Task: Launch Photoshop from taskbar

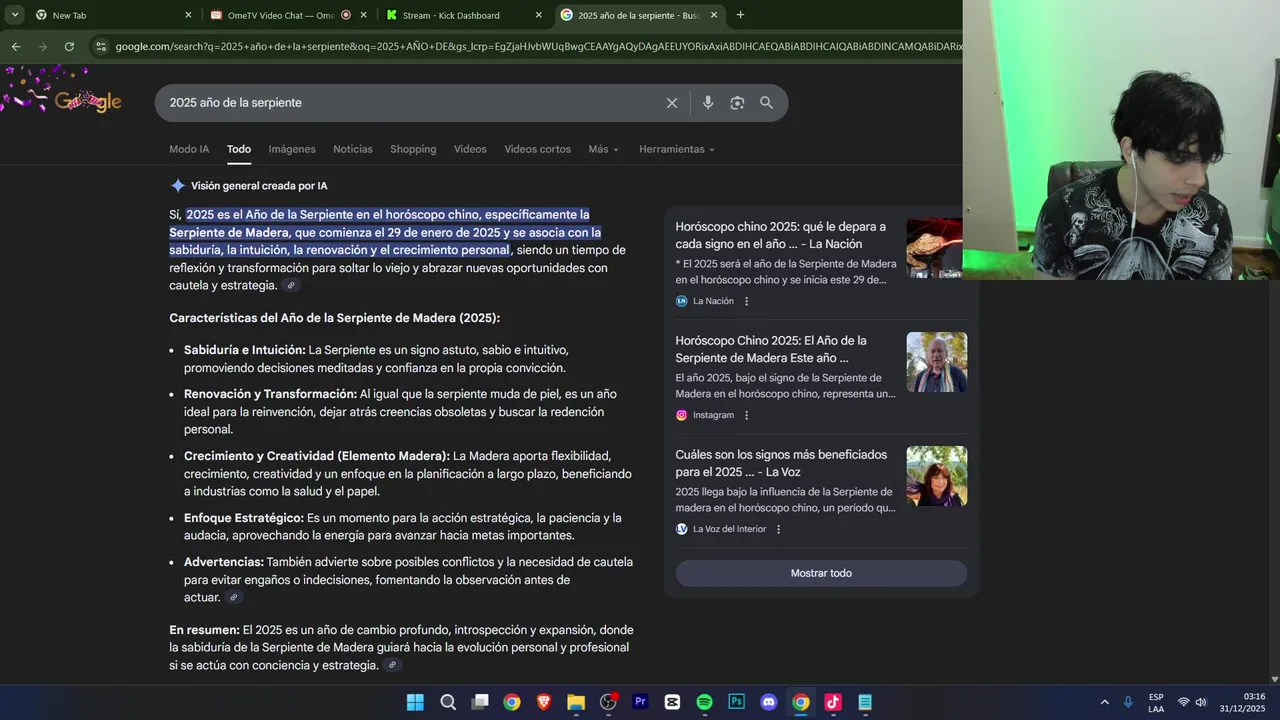Action: (736, 702)
